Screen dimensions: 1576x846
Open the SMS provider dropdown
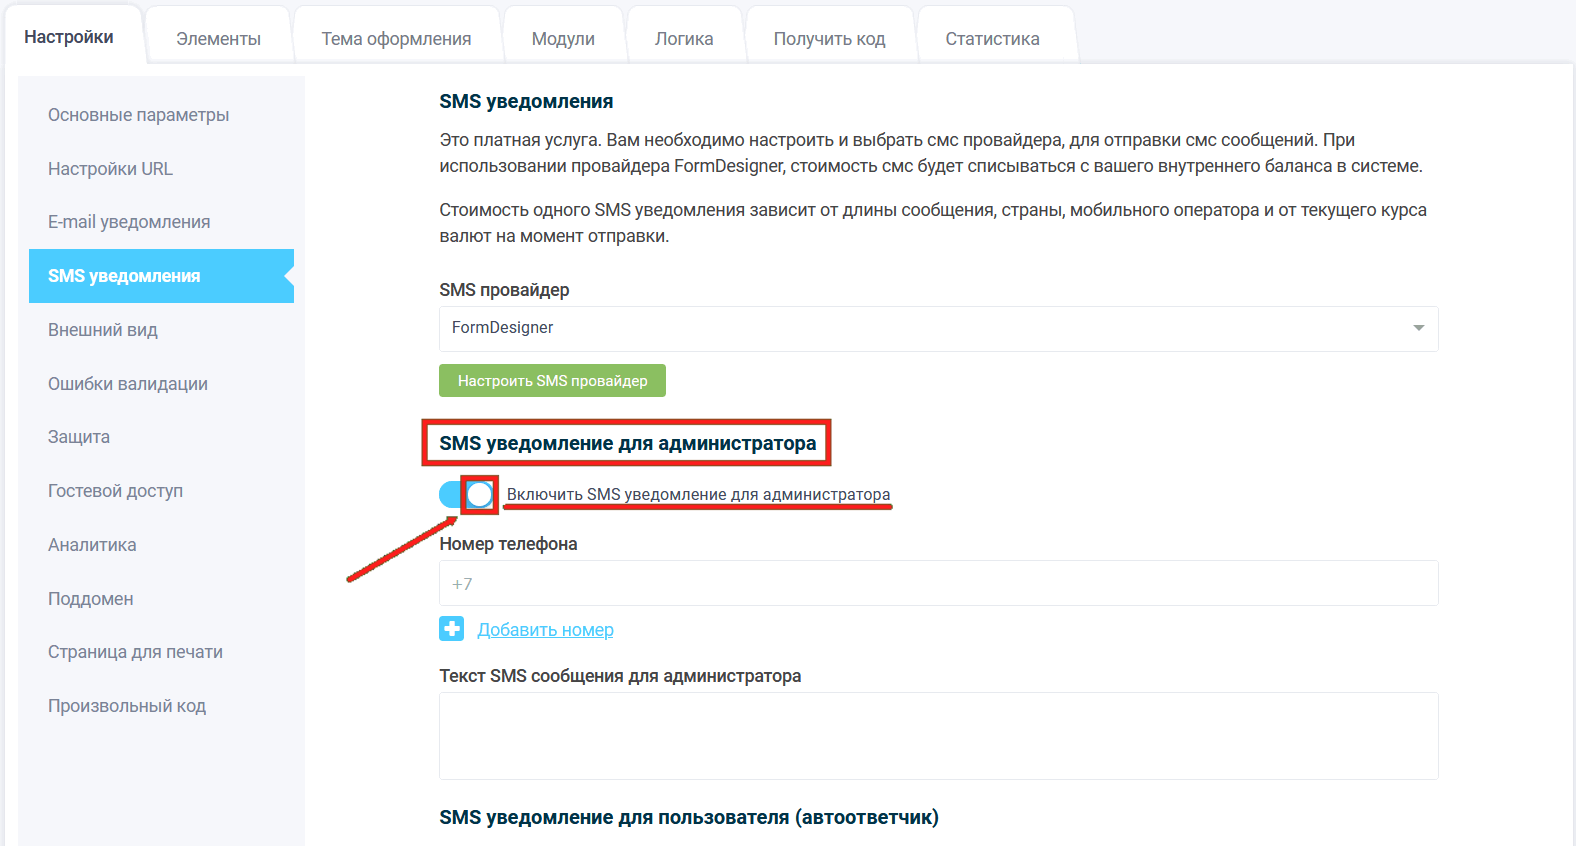tap(938, 328)
